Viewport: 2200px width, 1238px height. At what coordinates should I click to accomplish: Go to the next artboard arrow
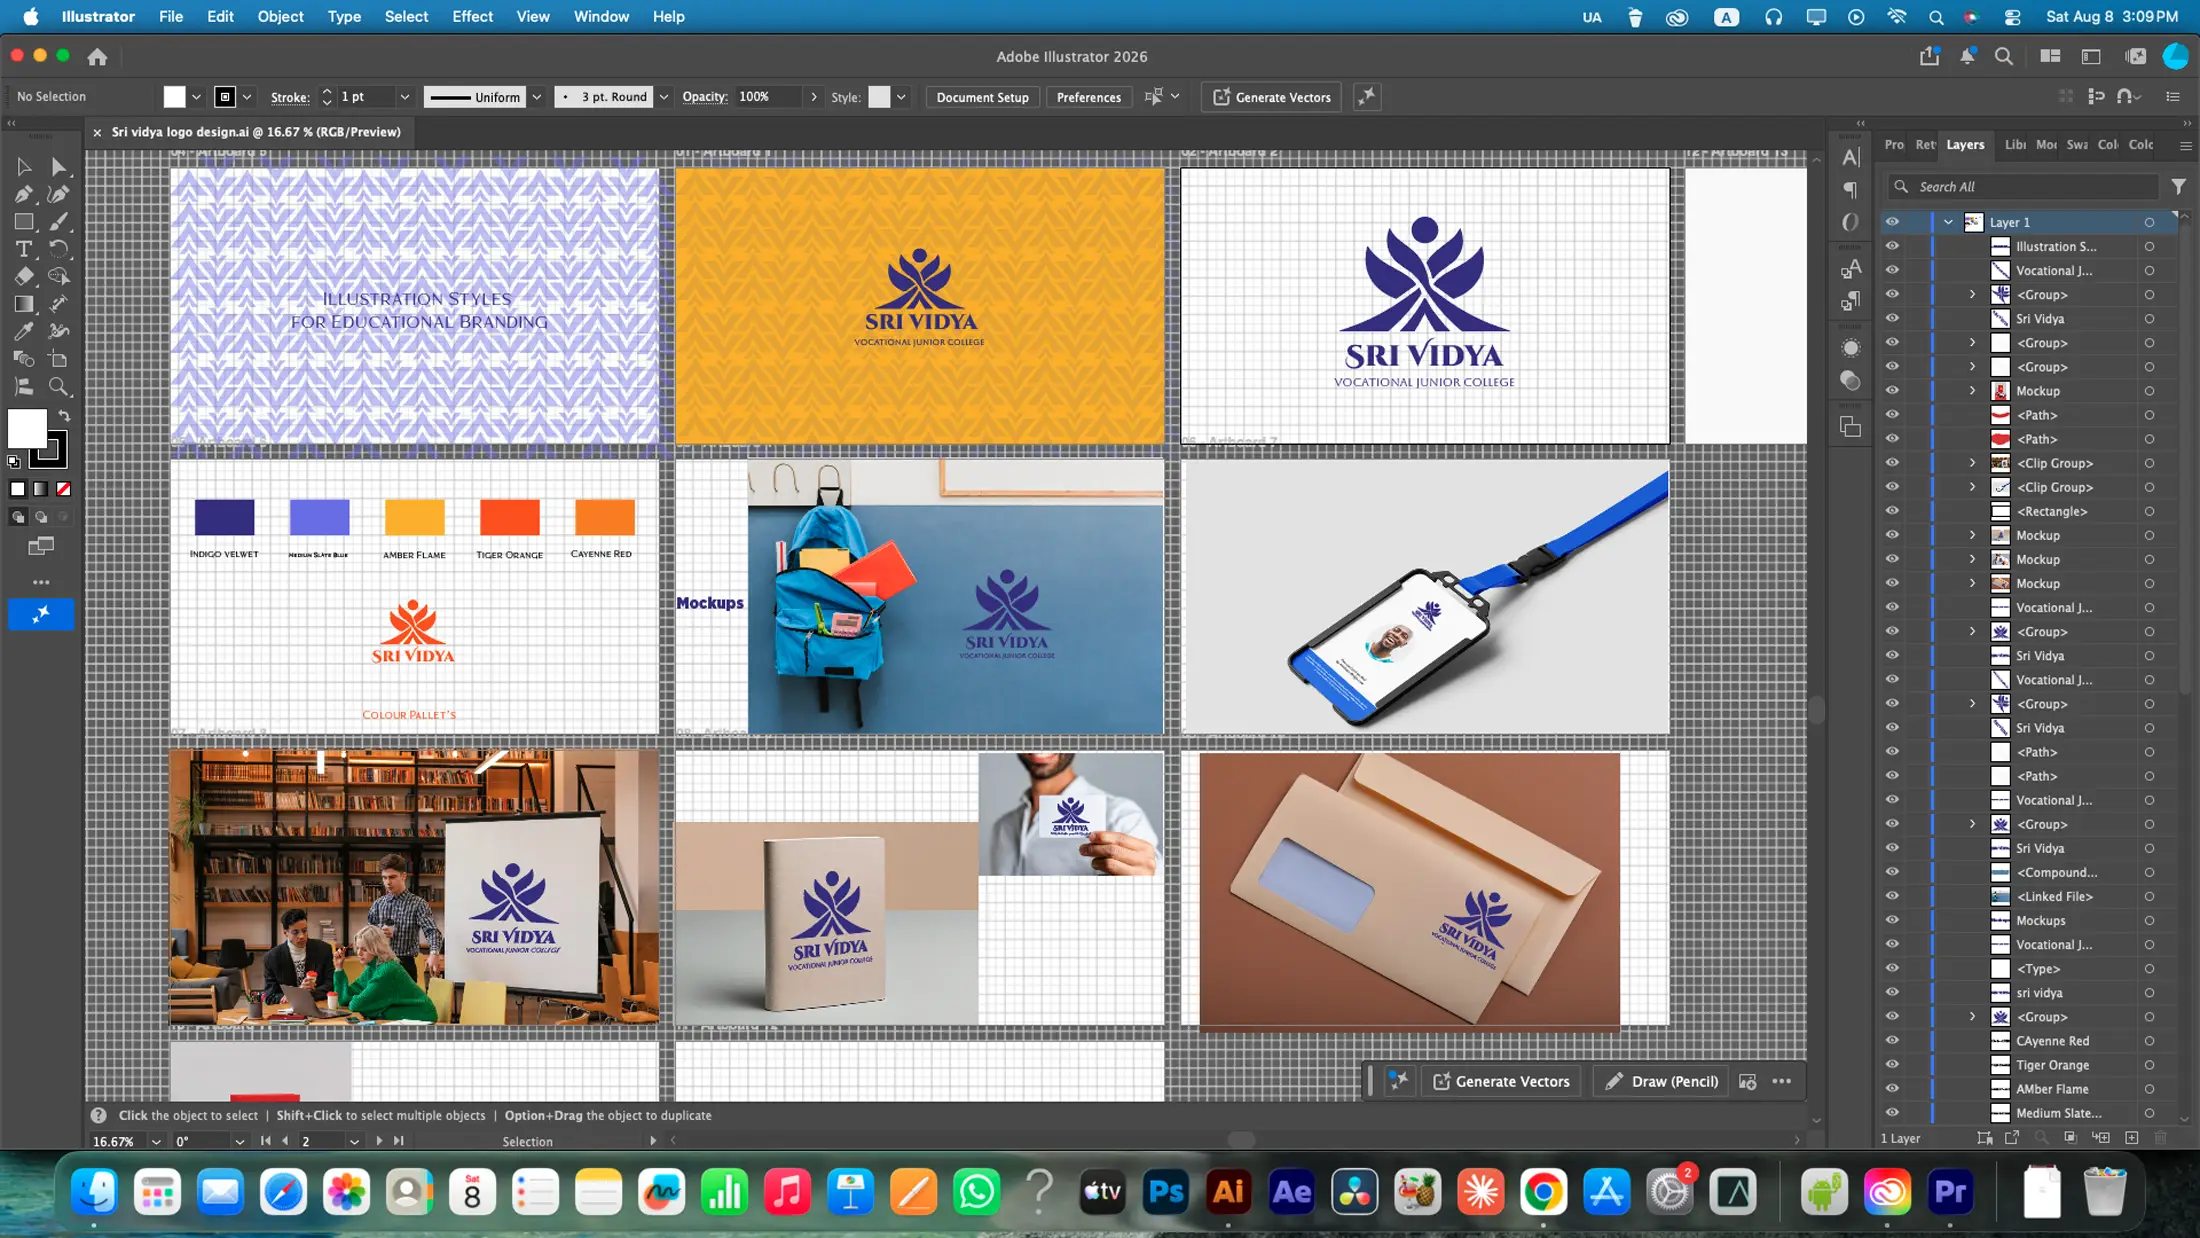pyautogui.click(x=379, y=1141)
